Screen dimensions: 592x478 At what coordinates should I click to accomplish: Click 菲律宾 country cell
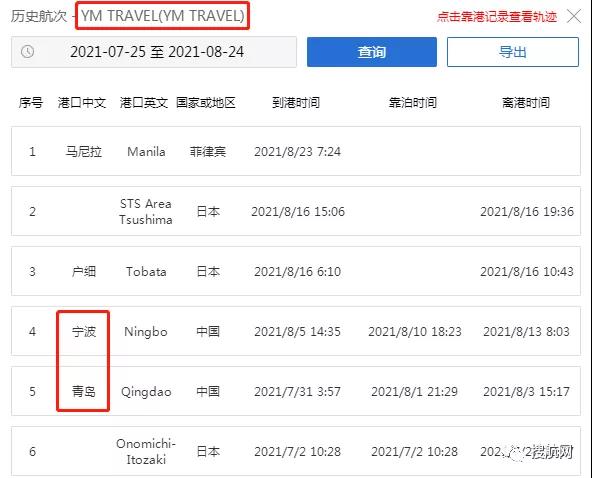point(208,152)
